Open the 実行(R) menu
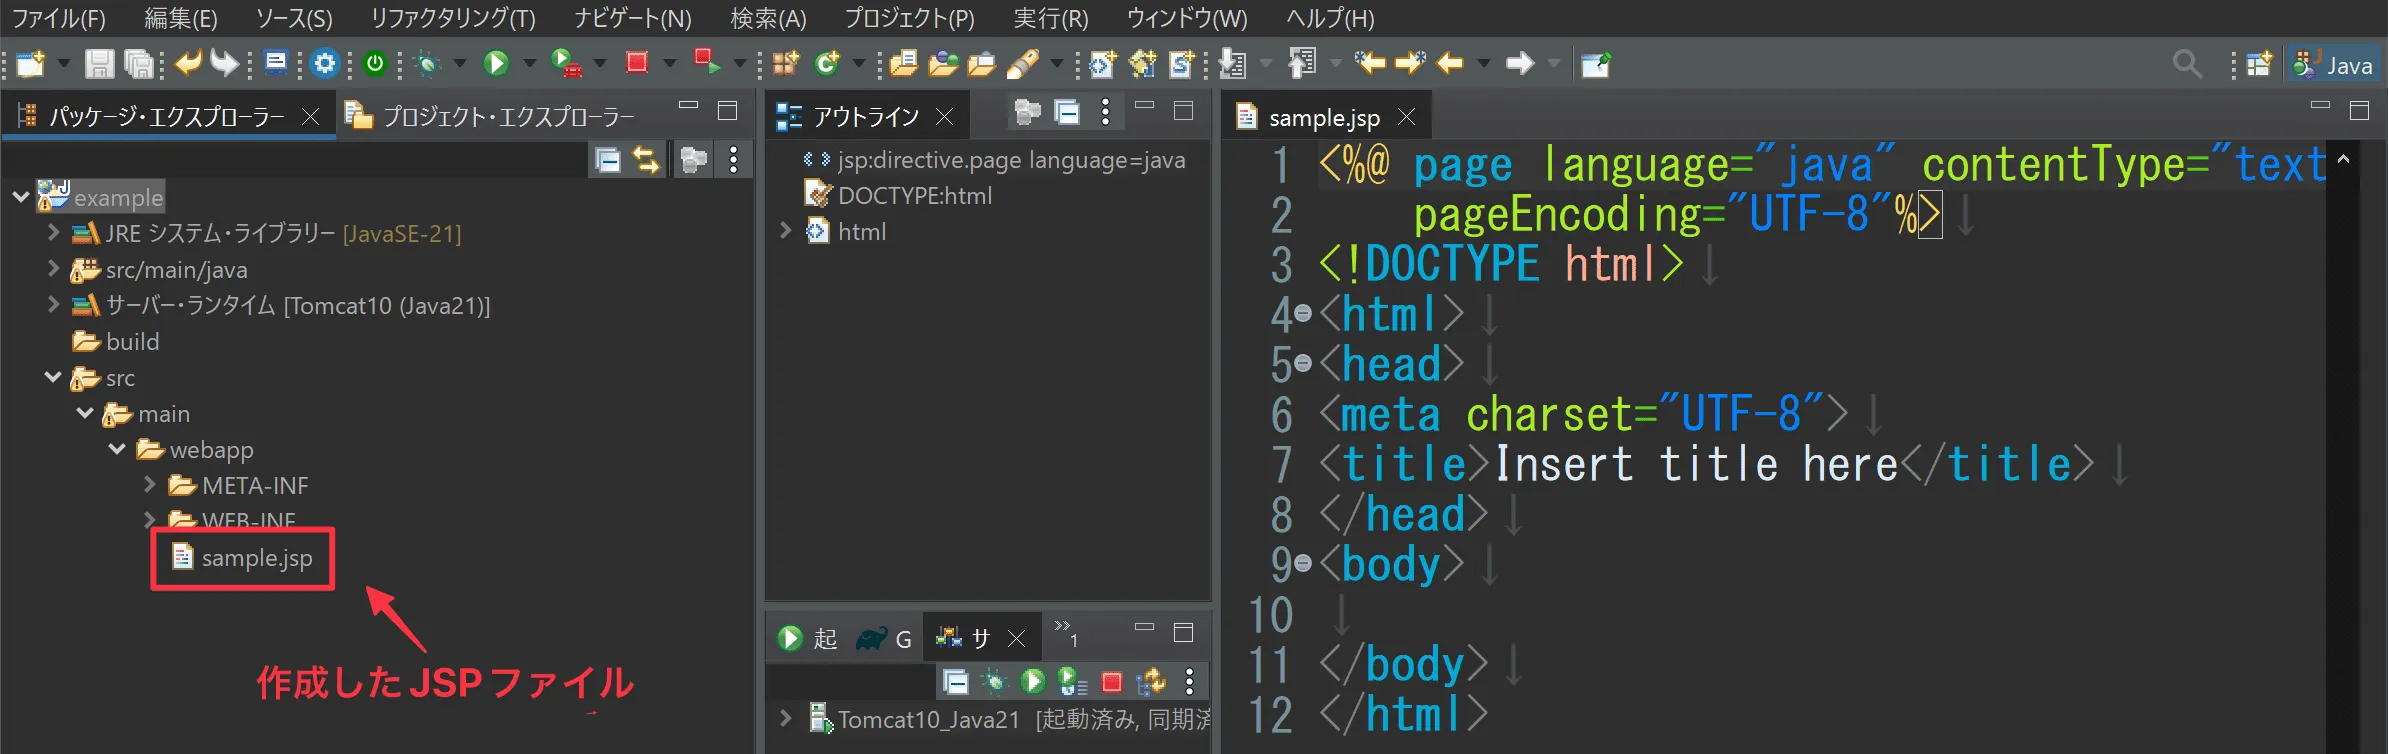 coord(1050,18)
